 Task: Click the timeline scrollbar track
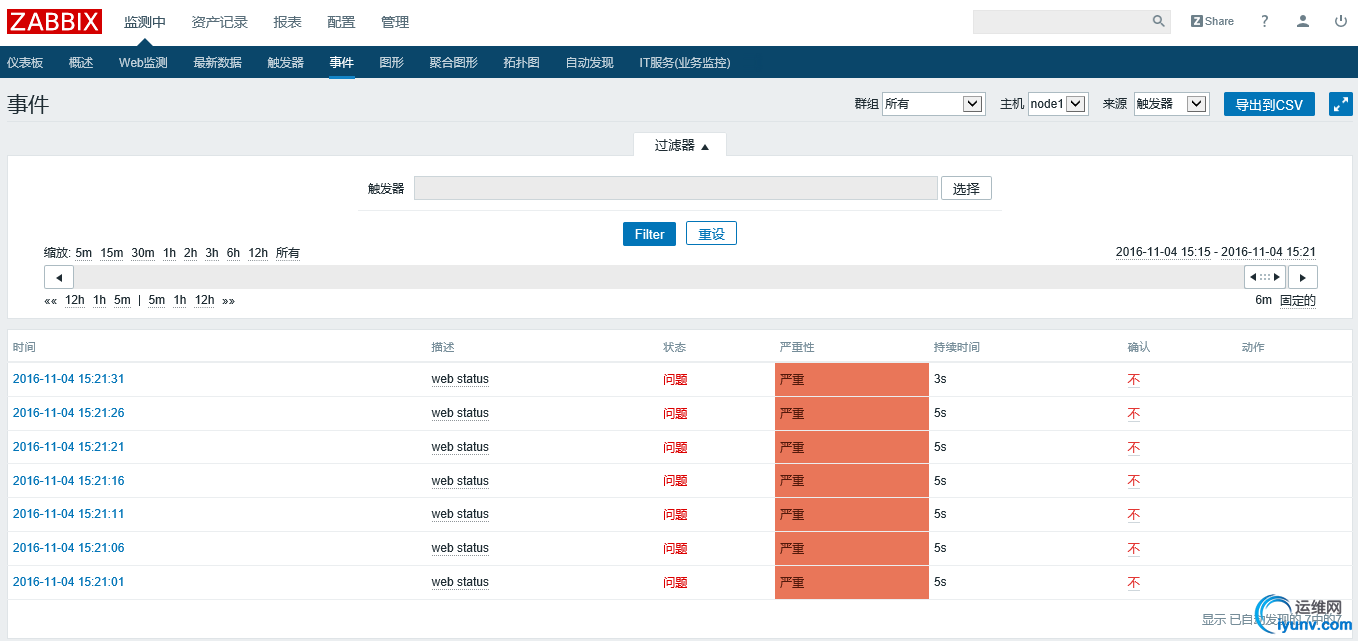[658, 277]
